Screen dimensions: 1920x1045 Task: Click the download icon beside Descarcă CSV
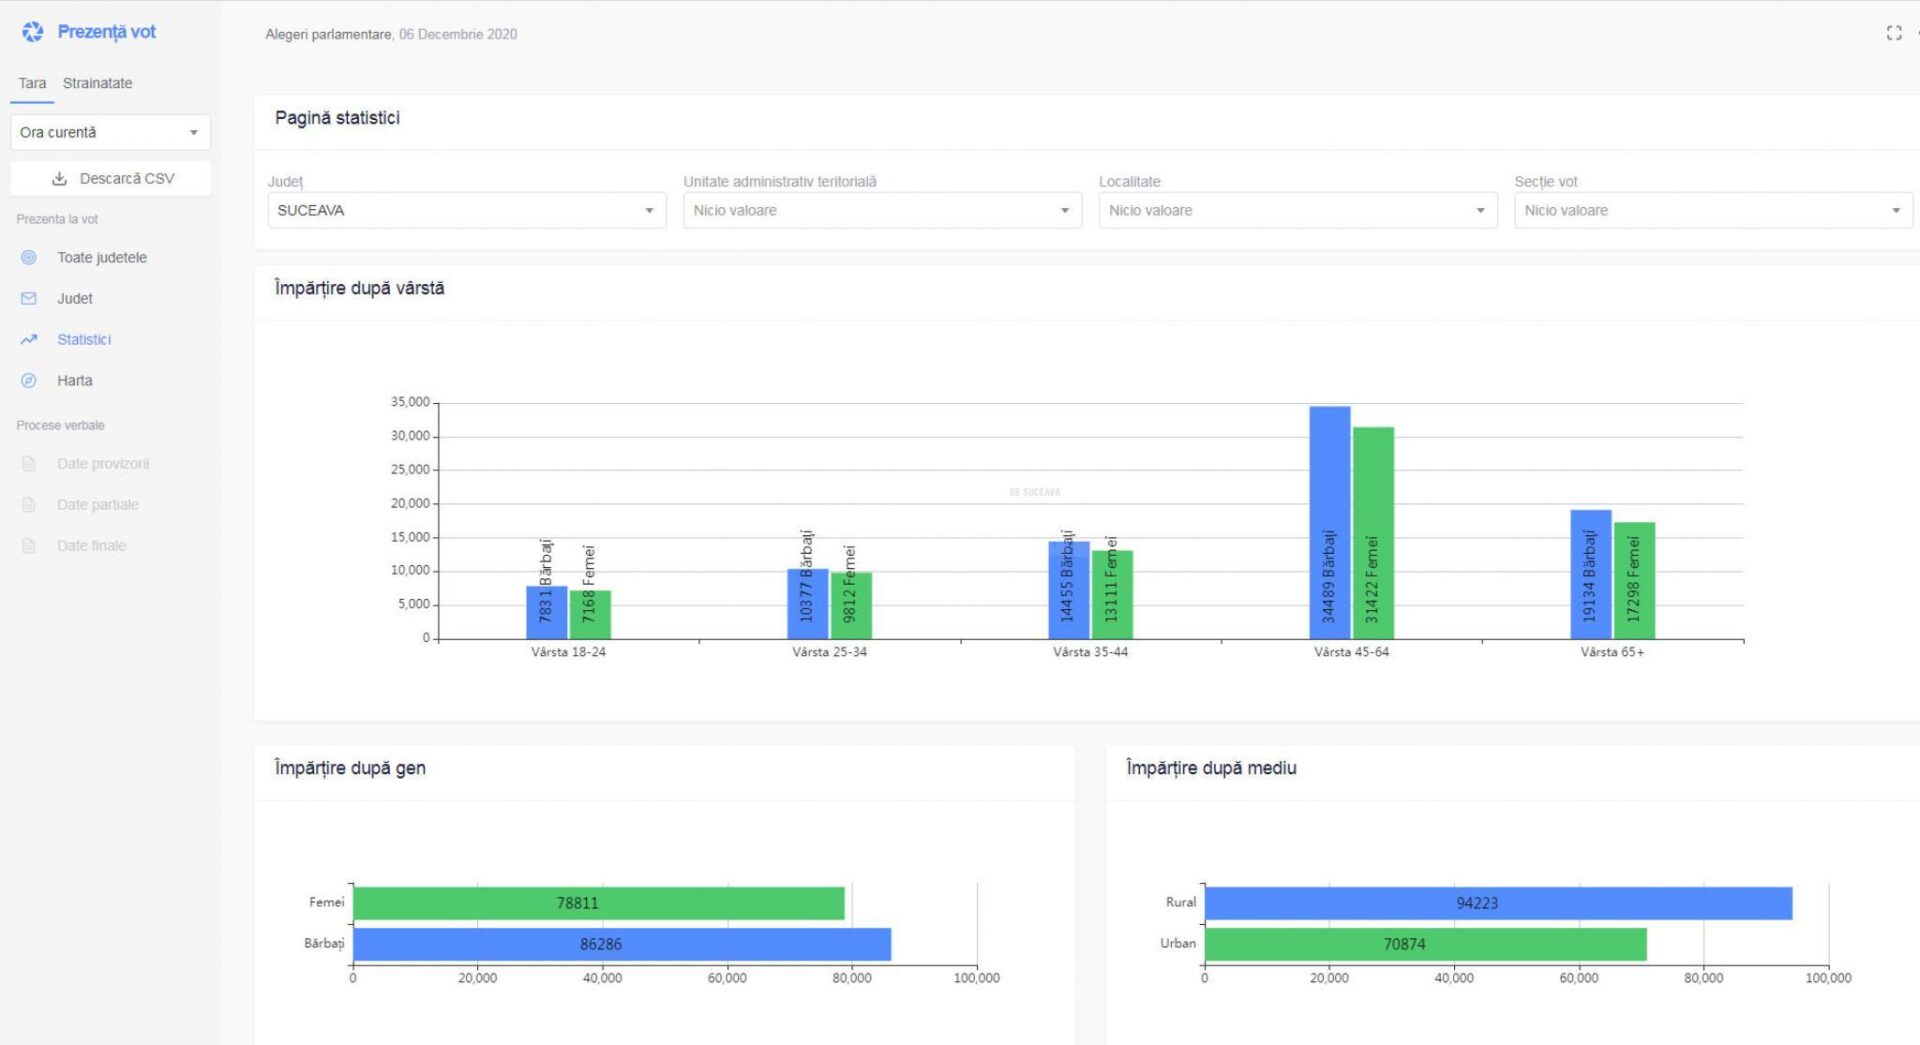tap(59, 179)
